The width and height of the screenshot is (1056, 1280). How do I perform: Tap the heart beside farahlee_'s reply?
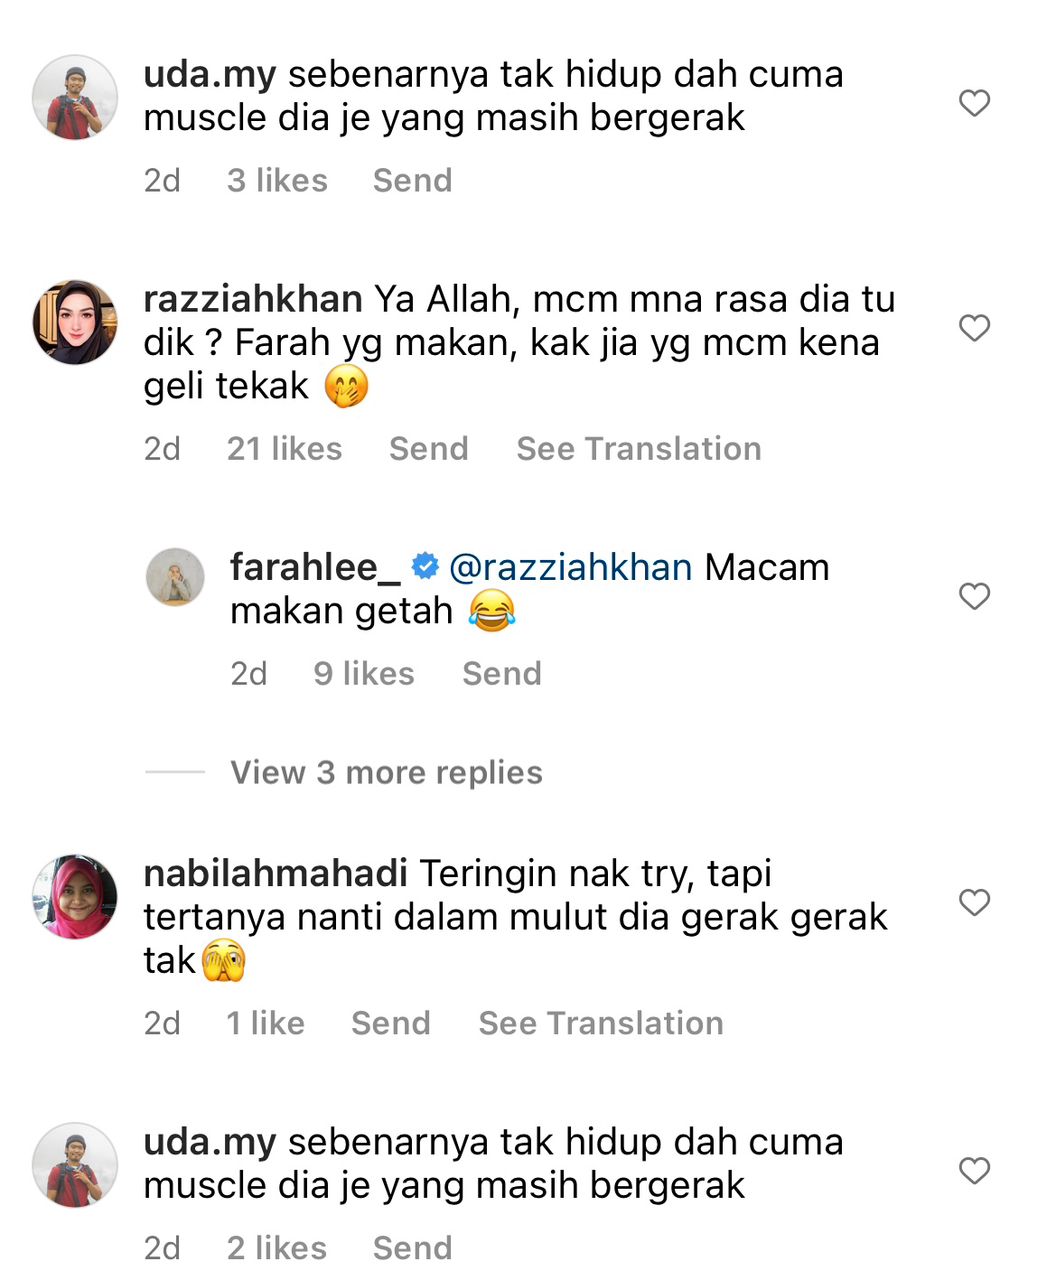click(x=974, y=596)
